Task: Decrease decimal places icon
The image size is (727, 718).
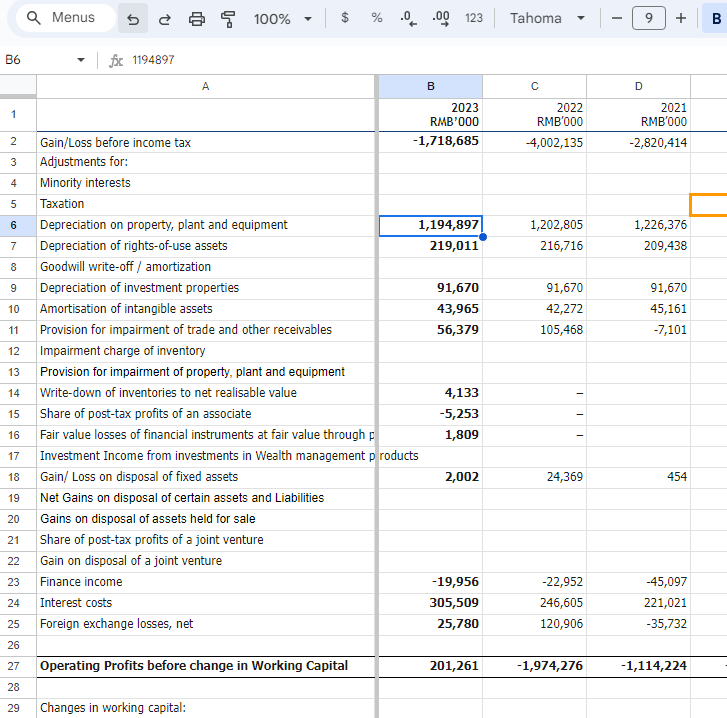Action: tap(408, 18)
